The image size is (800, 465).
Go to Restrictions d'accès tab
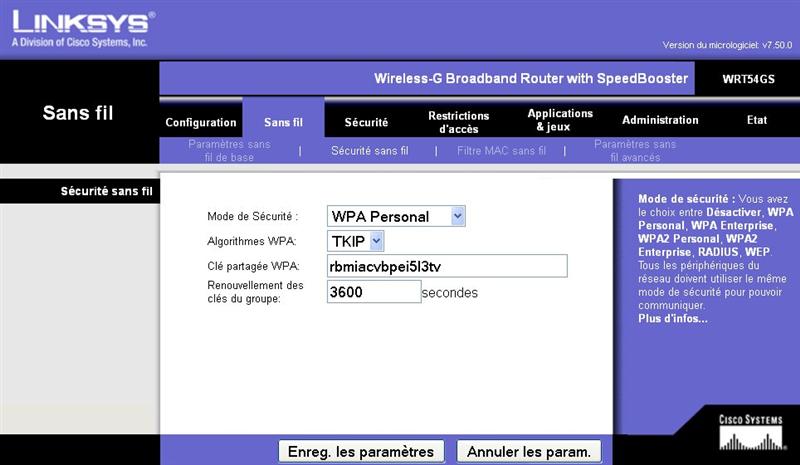pos(459,123)
